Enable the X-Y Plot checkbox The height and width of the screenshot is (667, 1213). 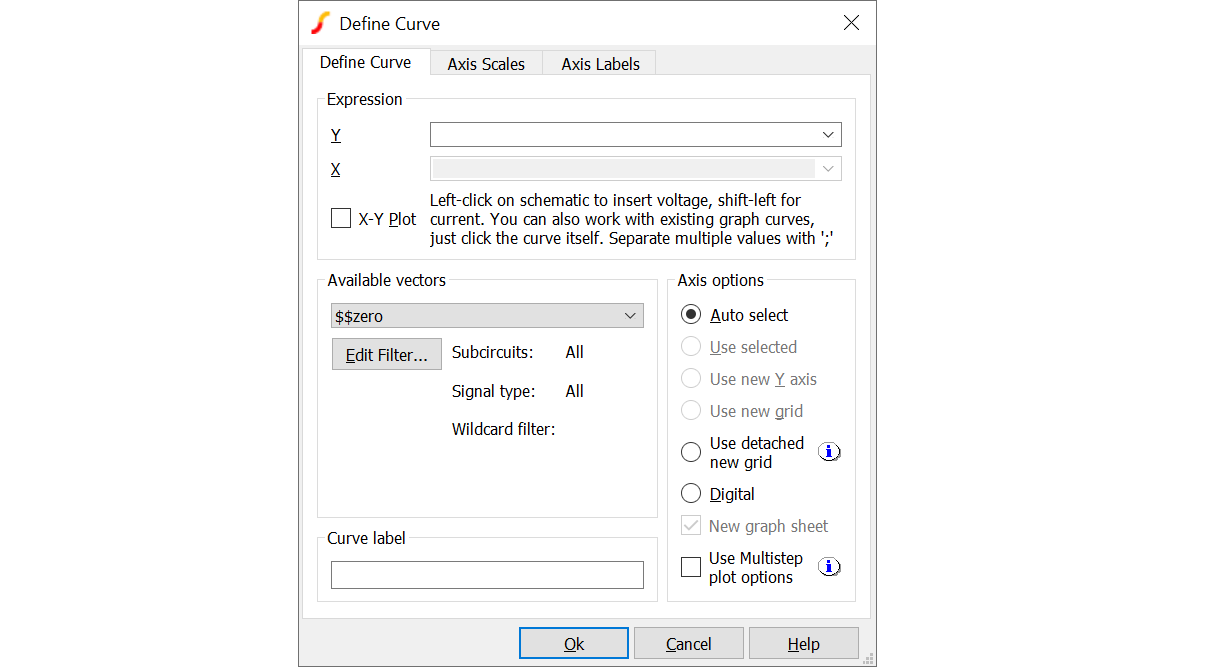point(341,218)
